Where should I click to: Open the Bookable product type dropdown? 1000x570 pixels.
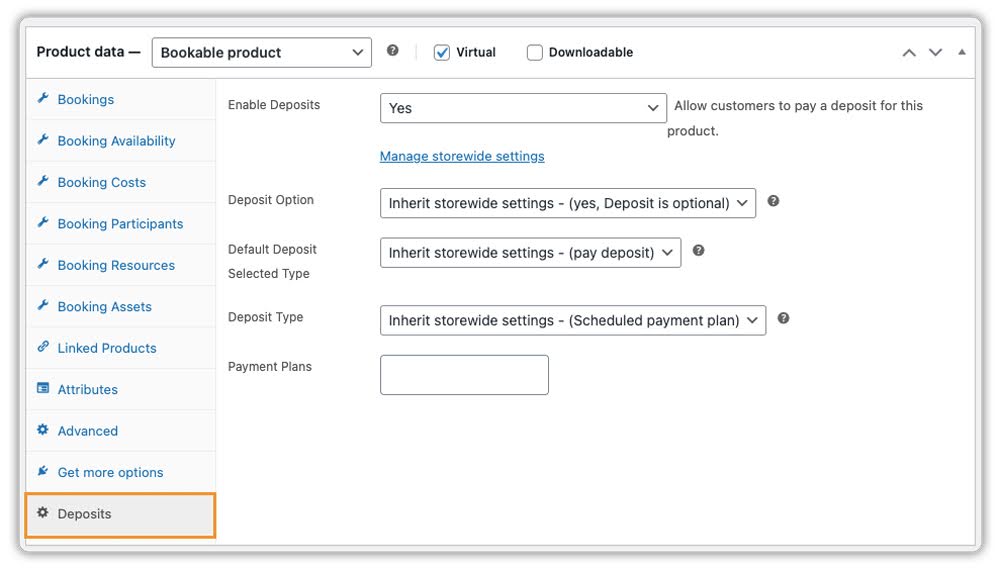pyautogui.click(x=261, y=52)
